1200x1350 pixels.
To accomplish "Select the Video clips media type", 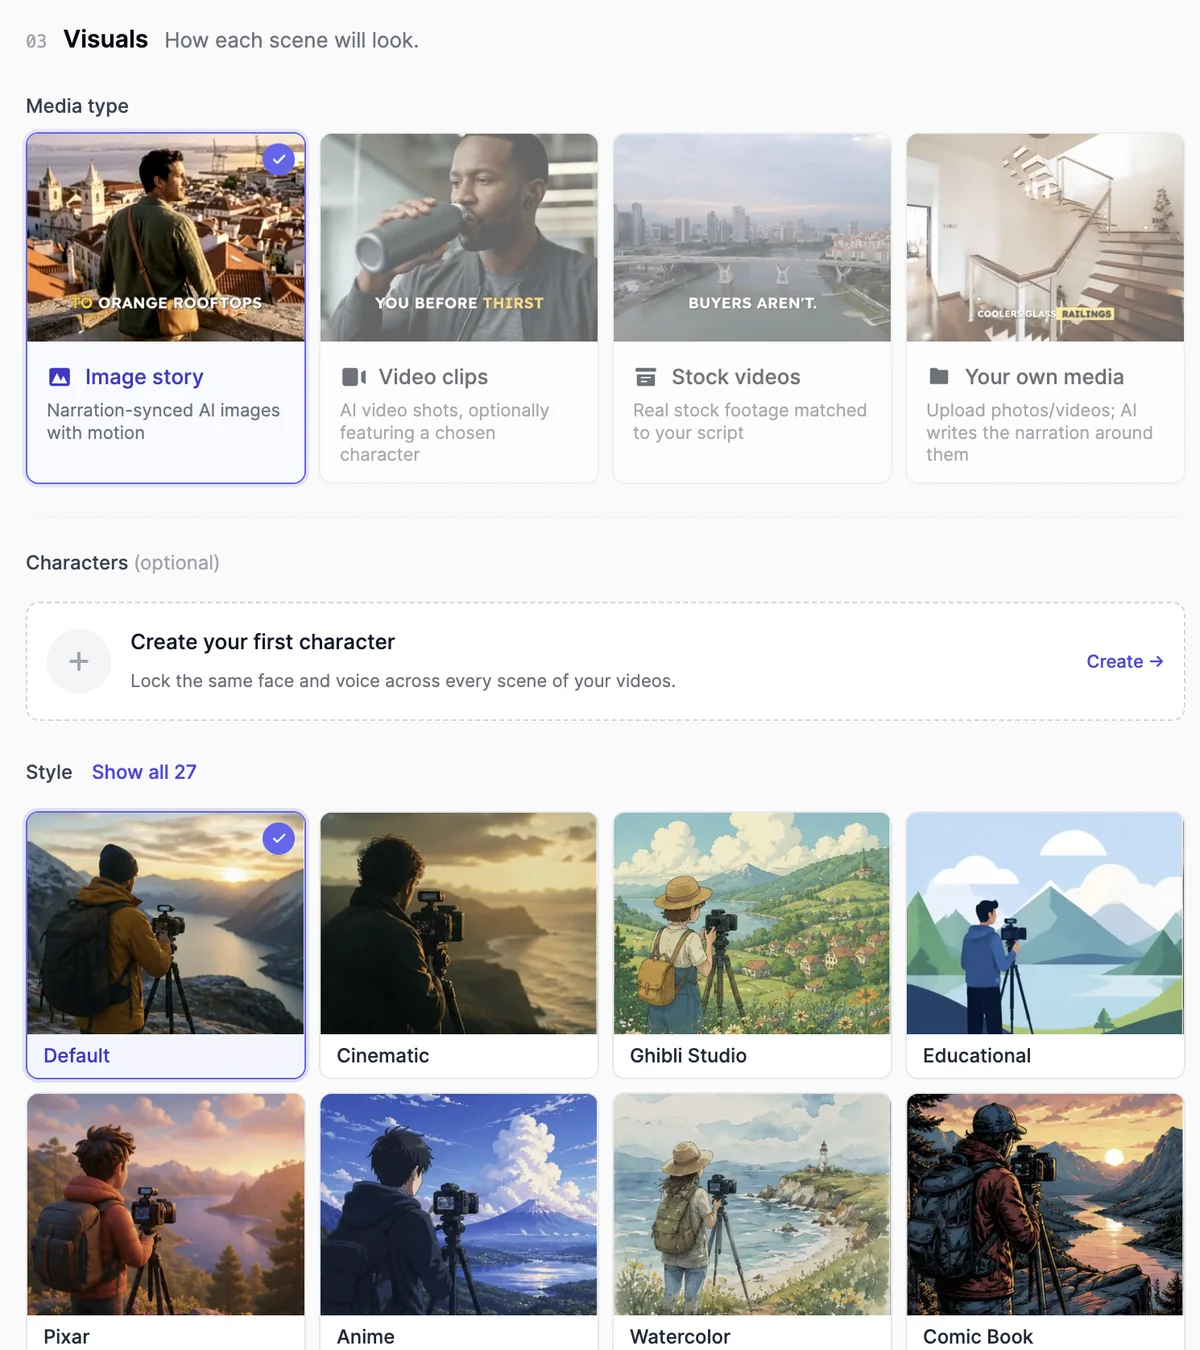I will 459,308.
